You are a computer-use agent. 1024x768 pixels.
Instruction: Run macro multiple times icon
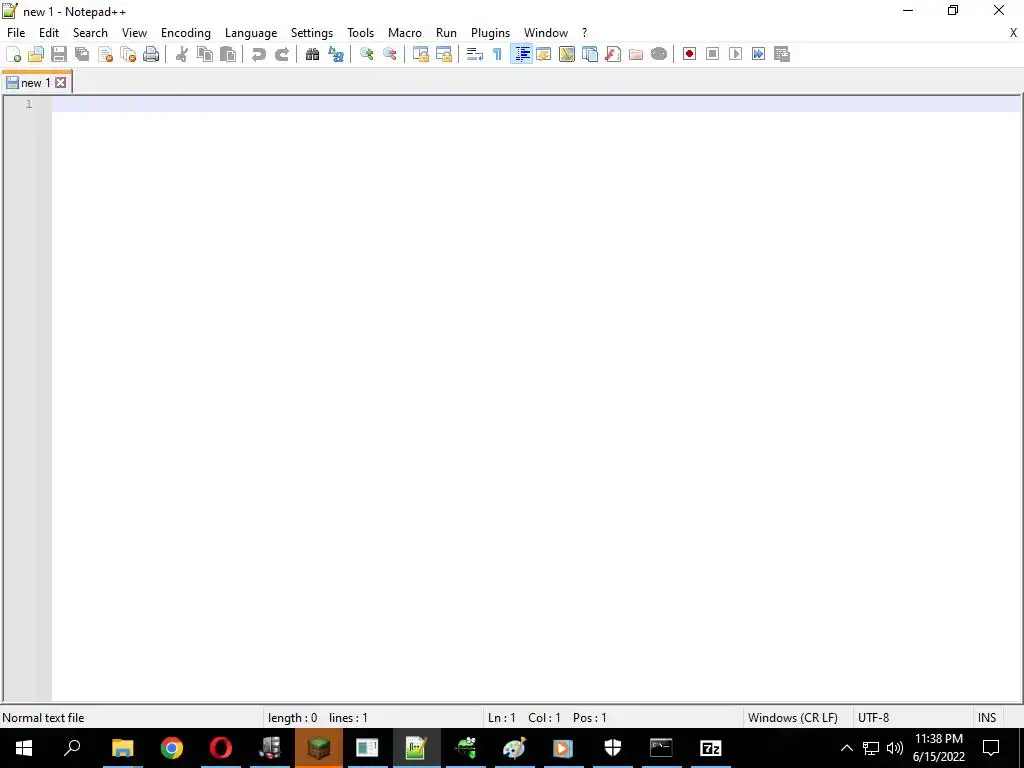[758, 54]
